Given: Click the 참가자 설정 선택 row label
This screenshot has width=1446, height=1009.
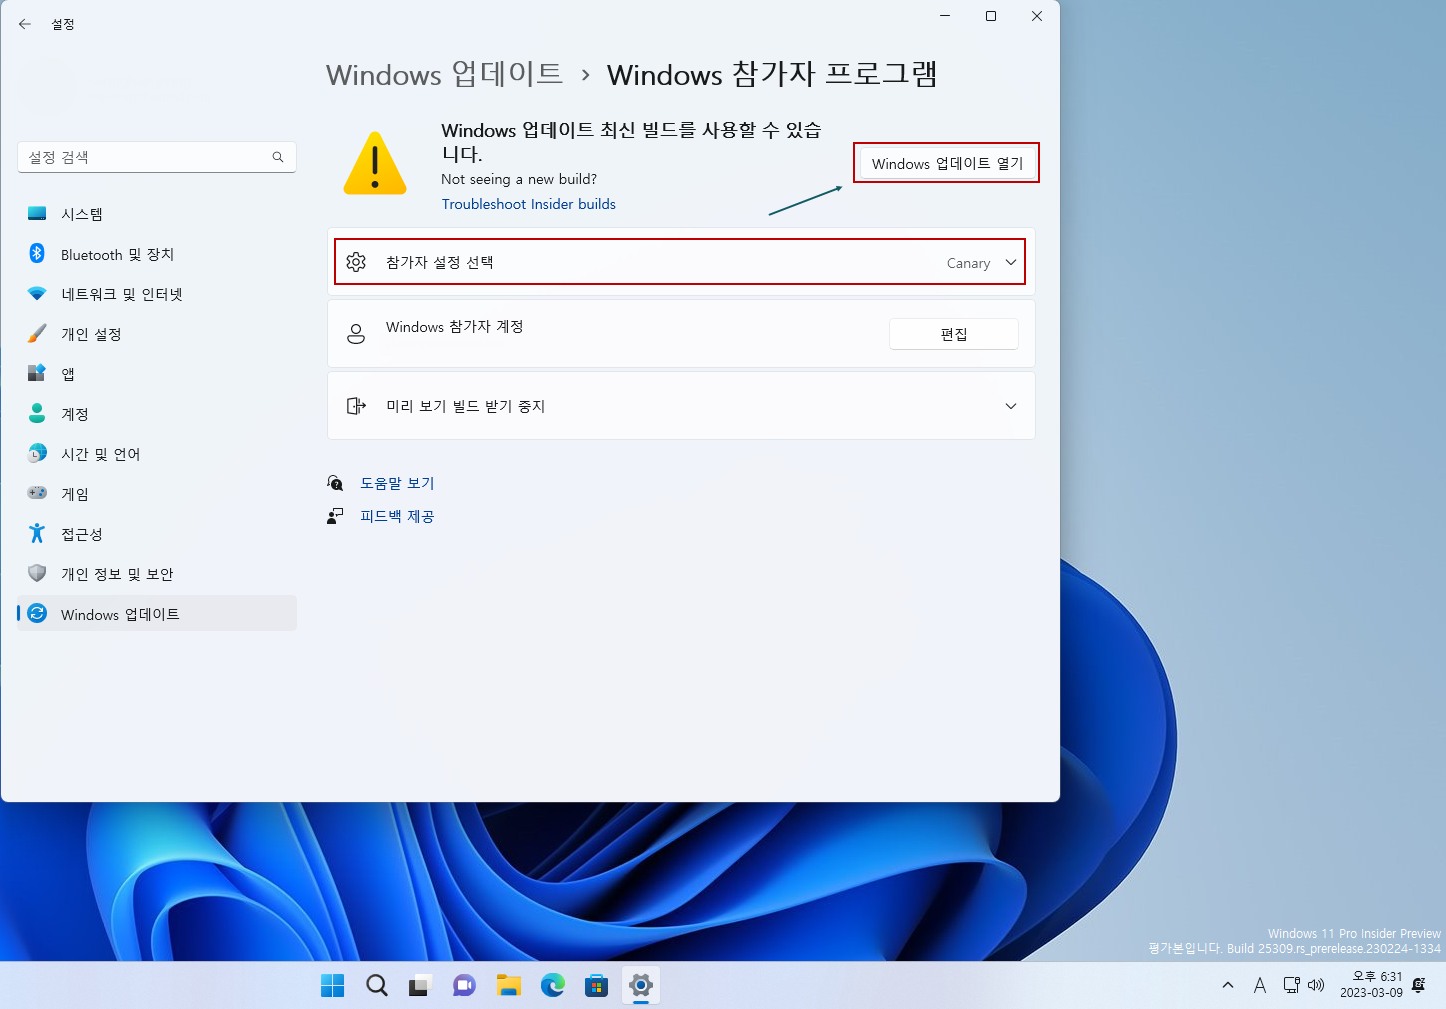Looking at the screenshot, I should tap(440, 262).
